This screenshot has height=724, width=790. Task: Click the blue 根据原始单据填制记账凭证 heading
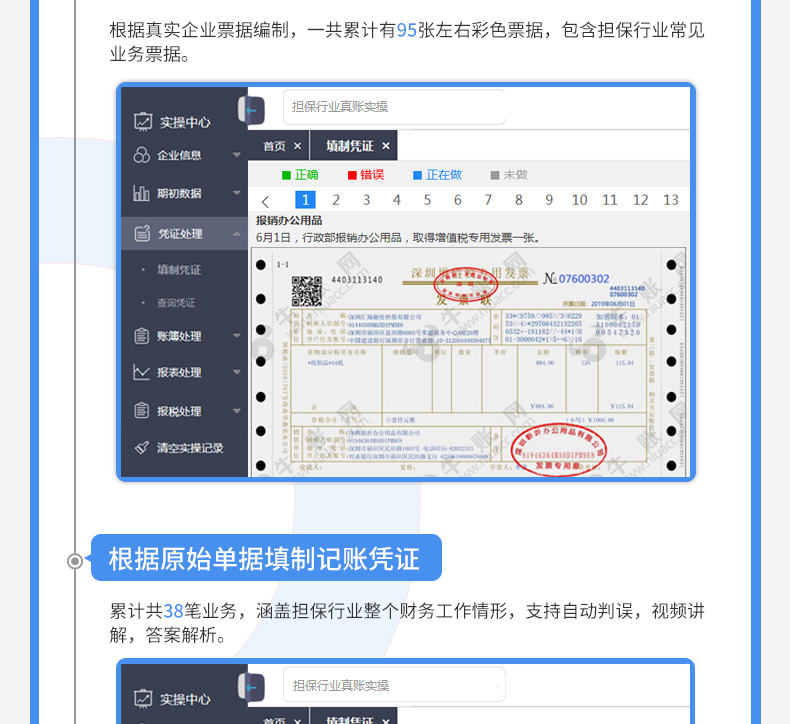(x=265, y=558)
